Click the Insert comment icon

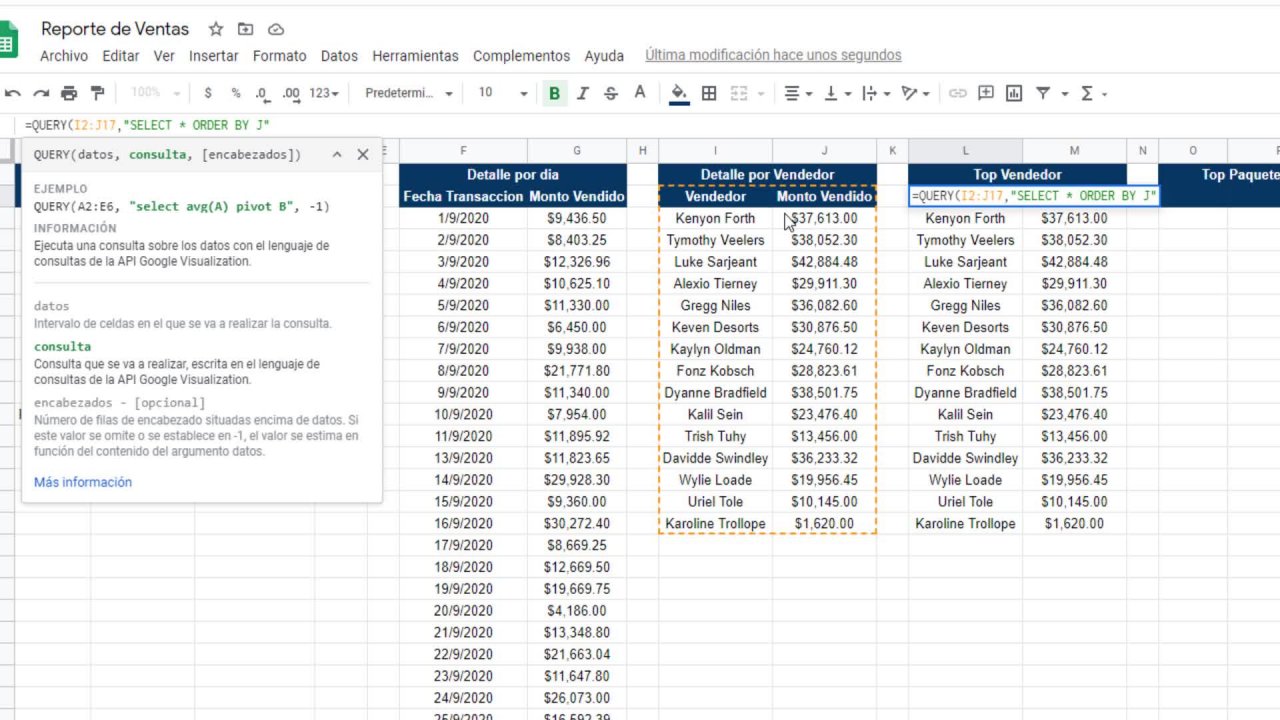[x=986, y=93]
